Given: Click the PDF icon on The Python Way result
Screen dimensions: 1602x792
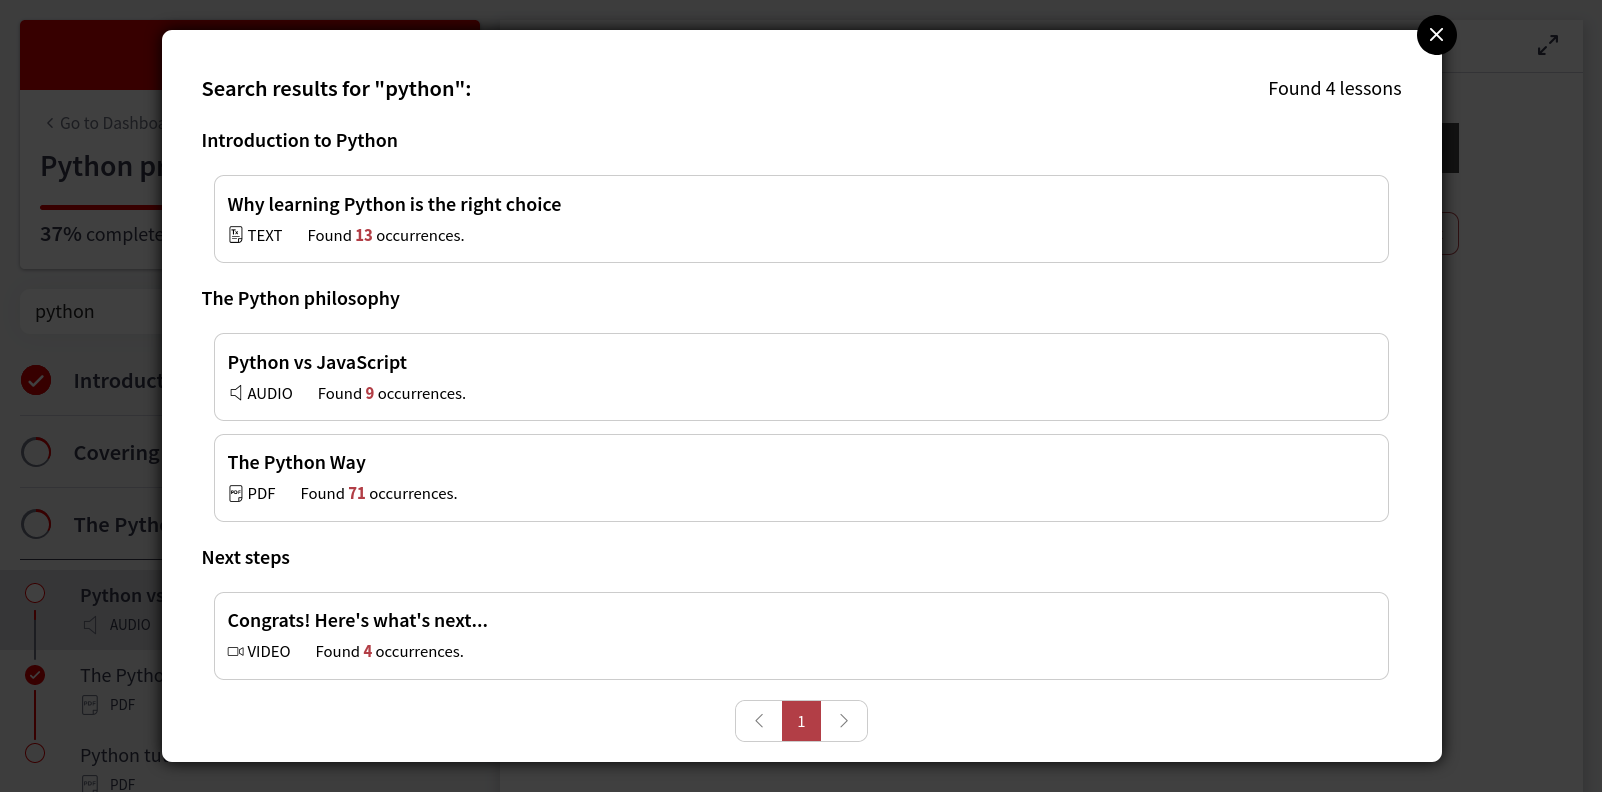Looking at the screenshot, I should click(236, 493).
